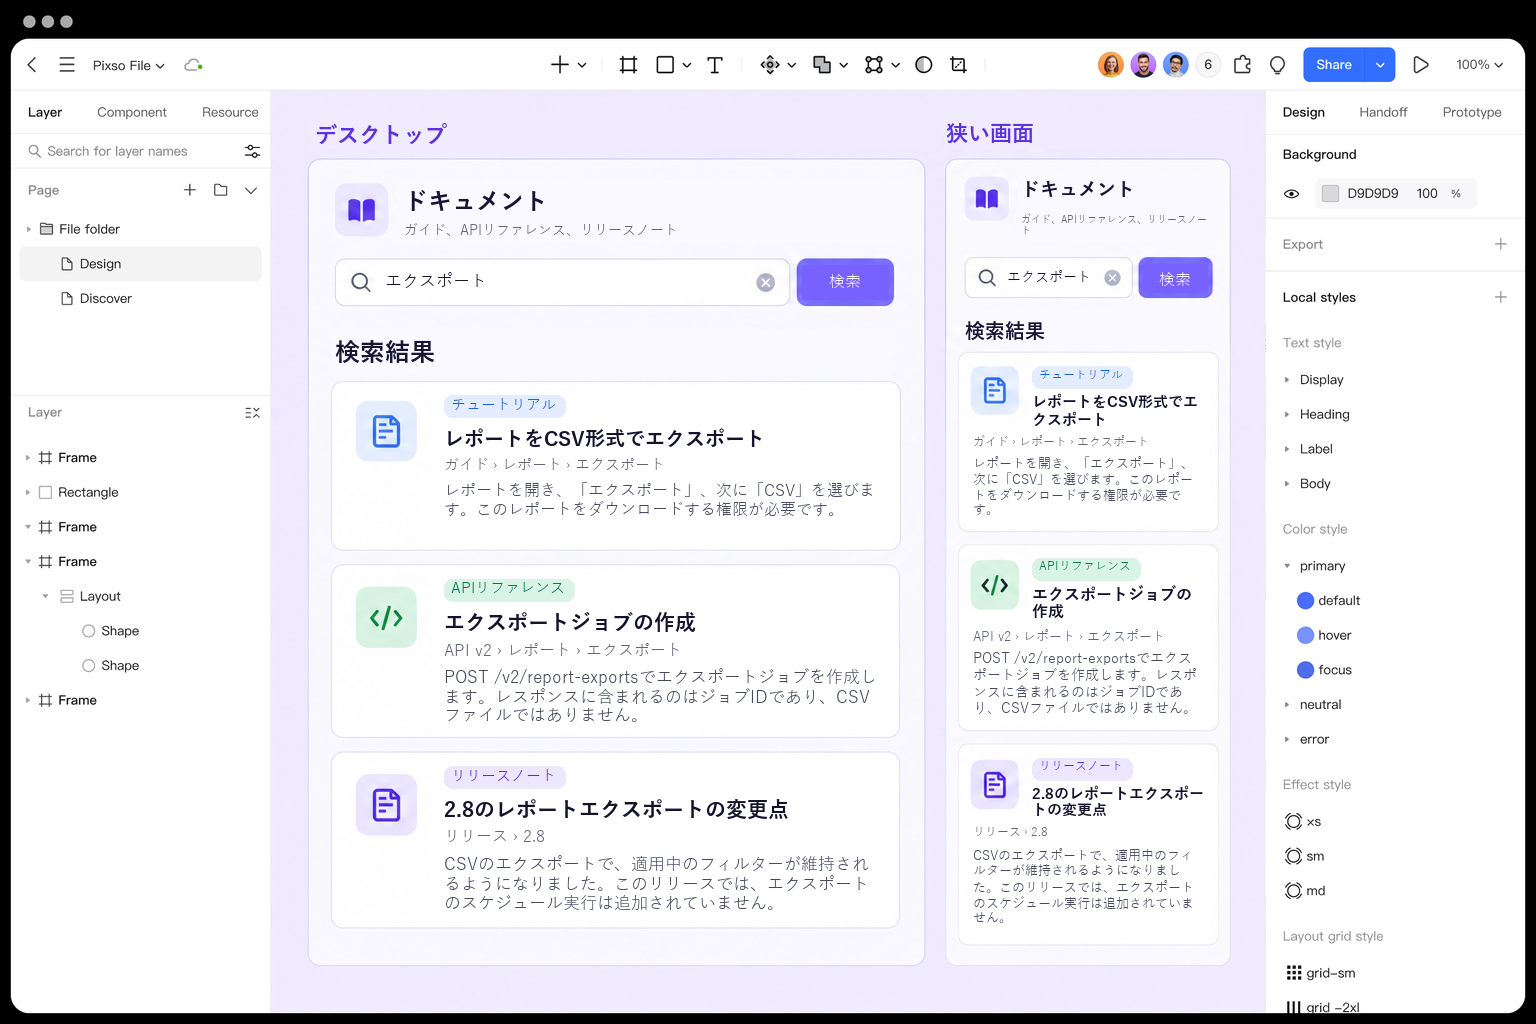Viewport: 1536px width, 1024px height.
Task: Select the Crop tool
Action: [958, 65]
